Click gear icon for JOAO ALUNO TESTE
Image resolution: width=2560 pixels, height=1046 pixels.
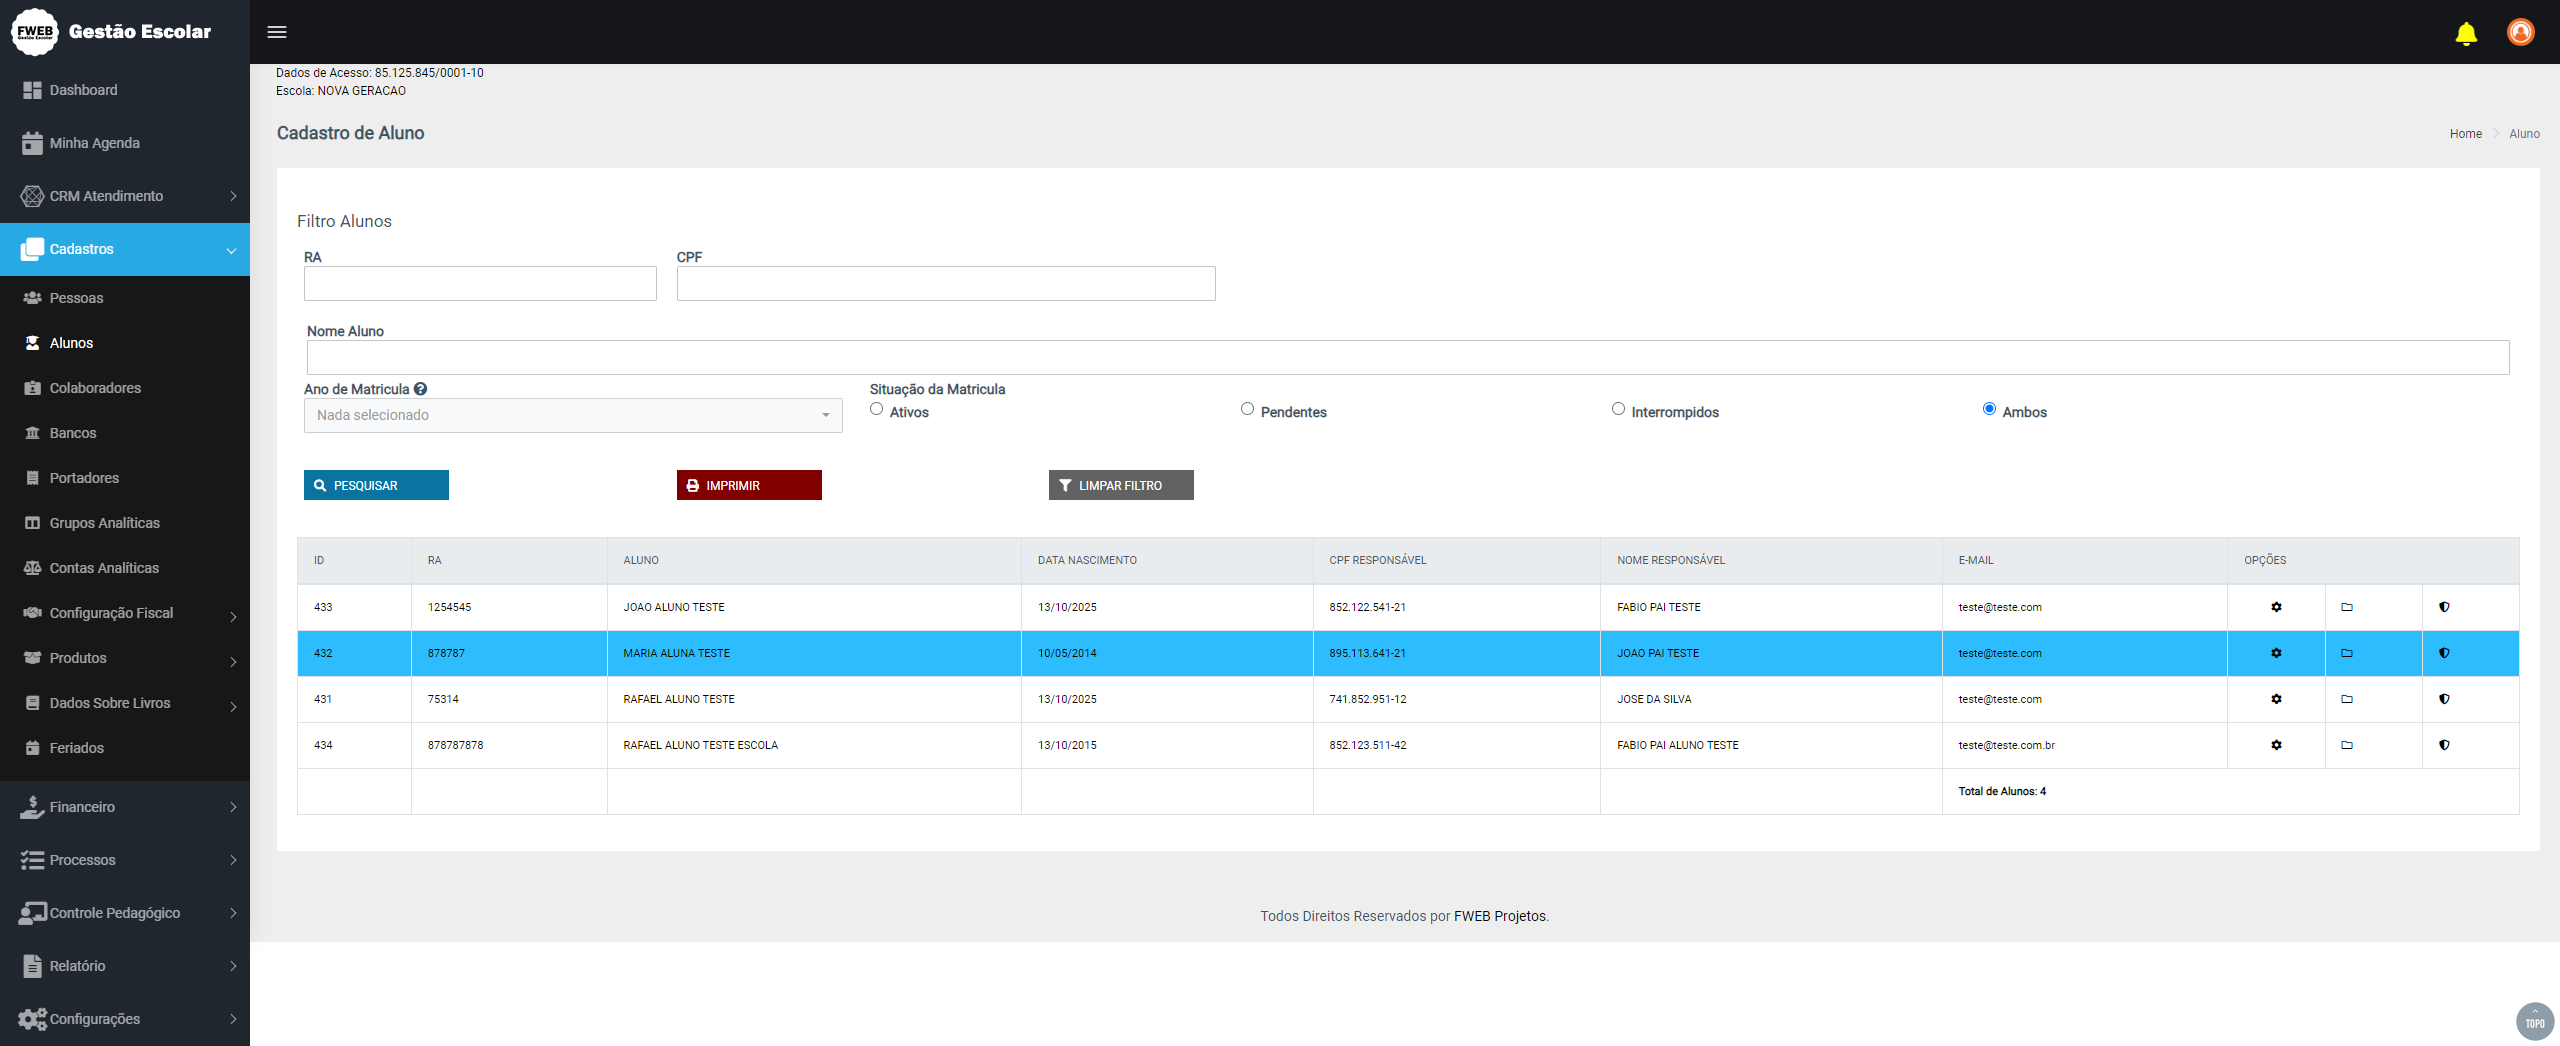(2276, 607)
